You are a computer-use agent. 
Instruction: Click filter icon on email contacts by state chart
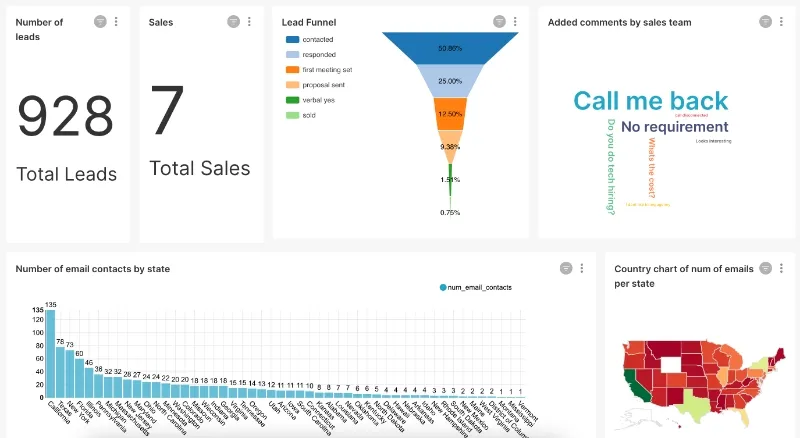pos(566,268)
